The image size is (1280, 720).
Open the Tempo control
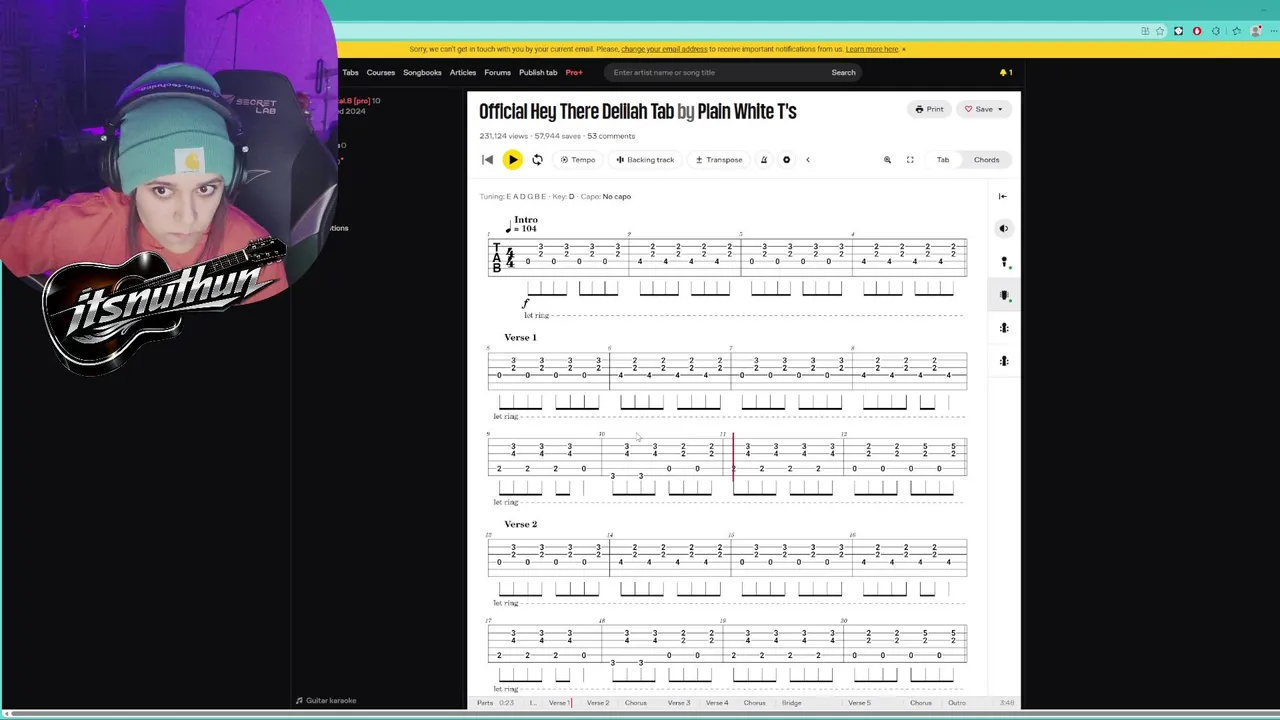(578, 160)
